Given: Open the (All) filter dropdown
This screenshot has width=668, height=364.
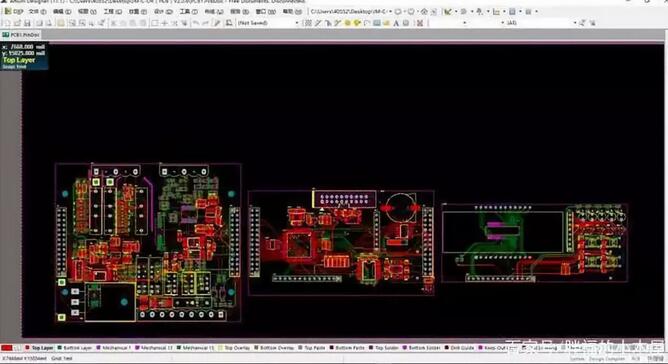Looking at the screenshot, I should pos(575,23).
